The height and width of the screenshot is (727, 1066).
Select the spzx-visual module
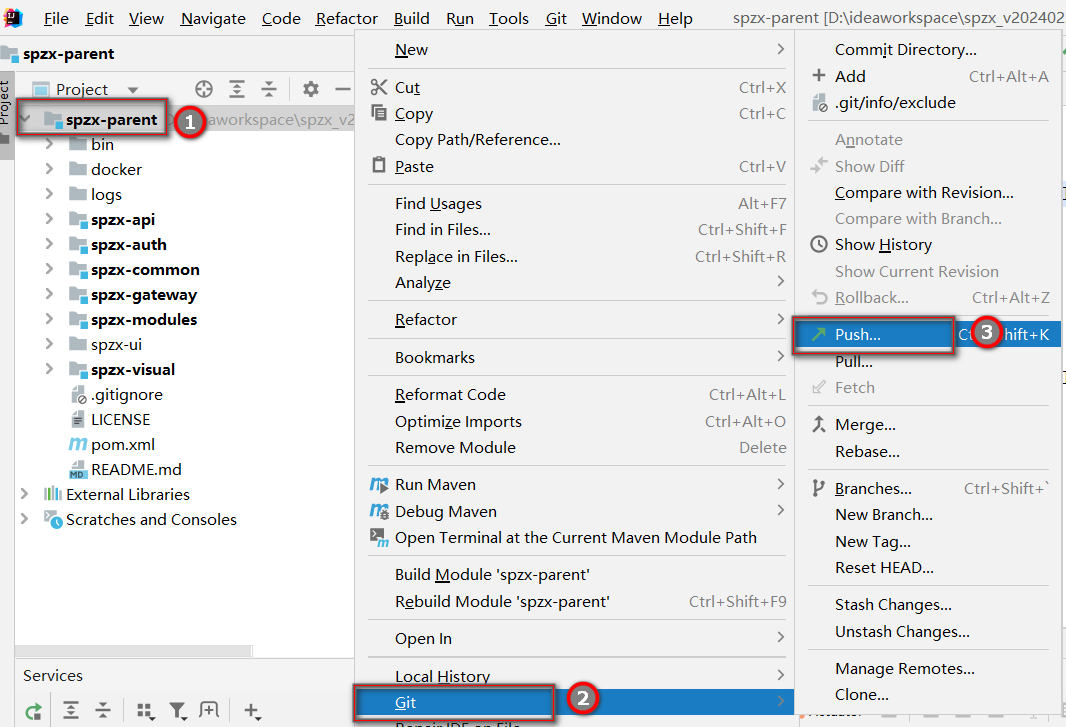tap(133, 369)
